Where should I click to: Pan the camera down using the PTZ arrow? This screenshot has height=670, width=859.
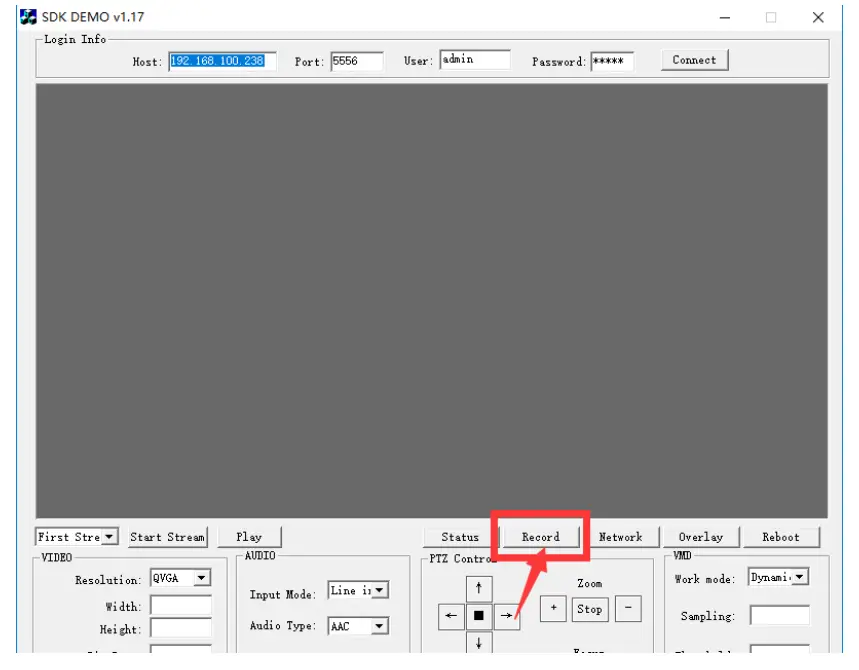[x=479, y=645]
